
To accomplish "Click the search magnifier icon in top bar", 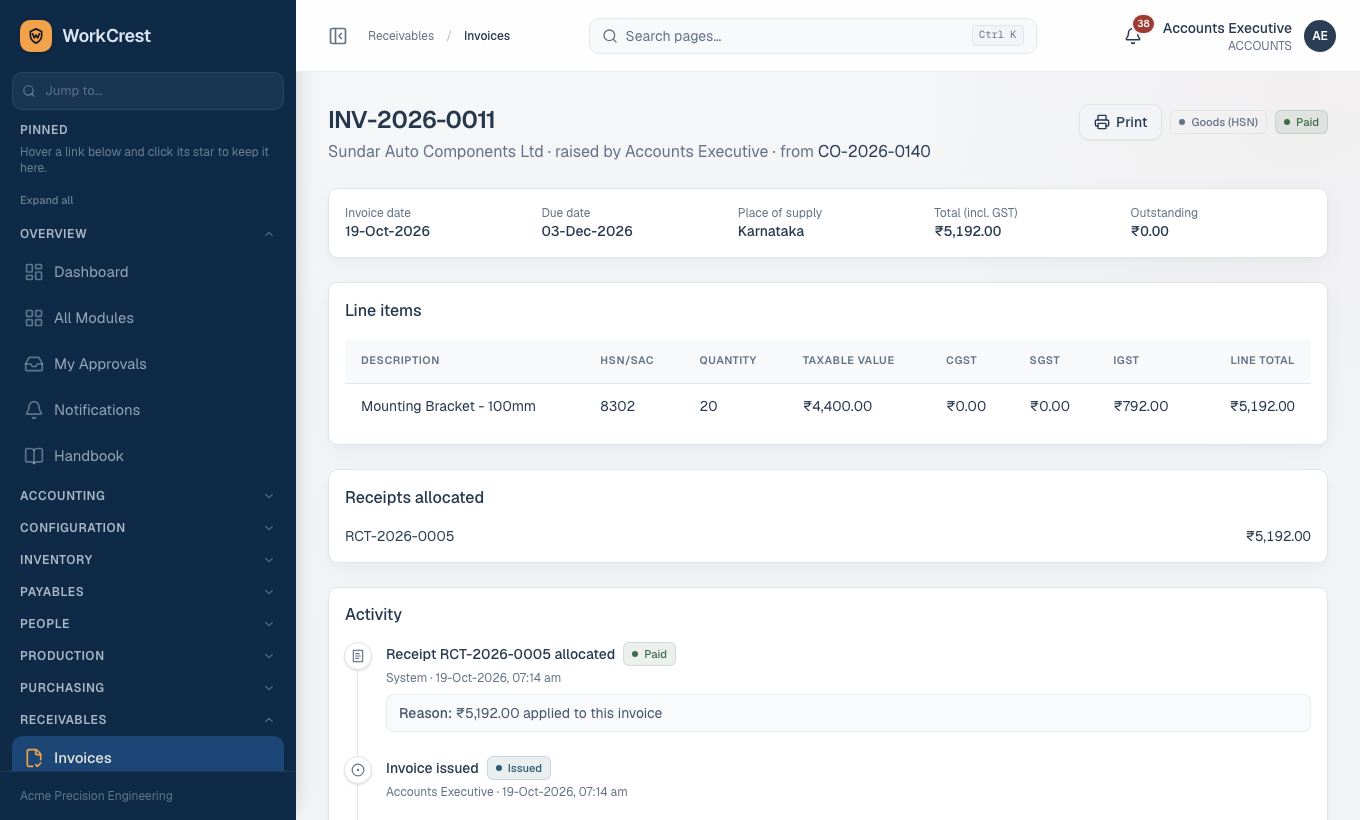I will (x=610, y=36).
